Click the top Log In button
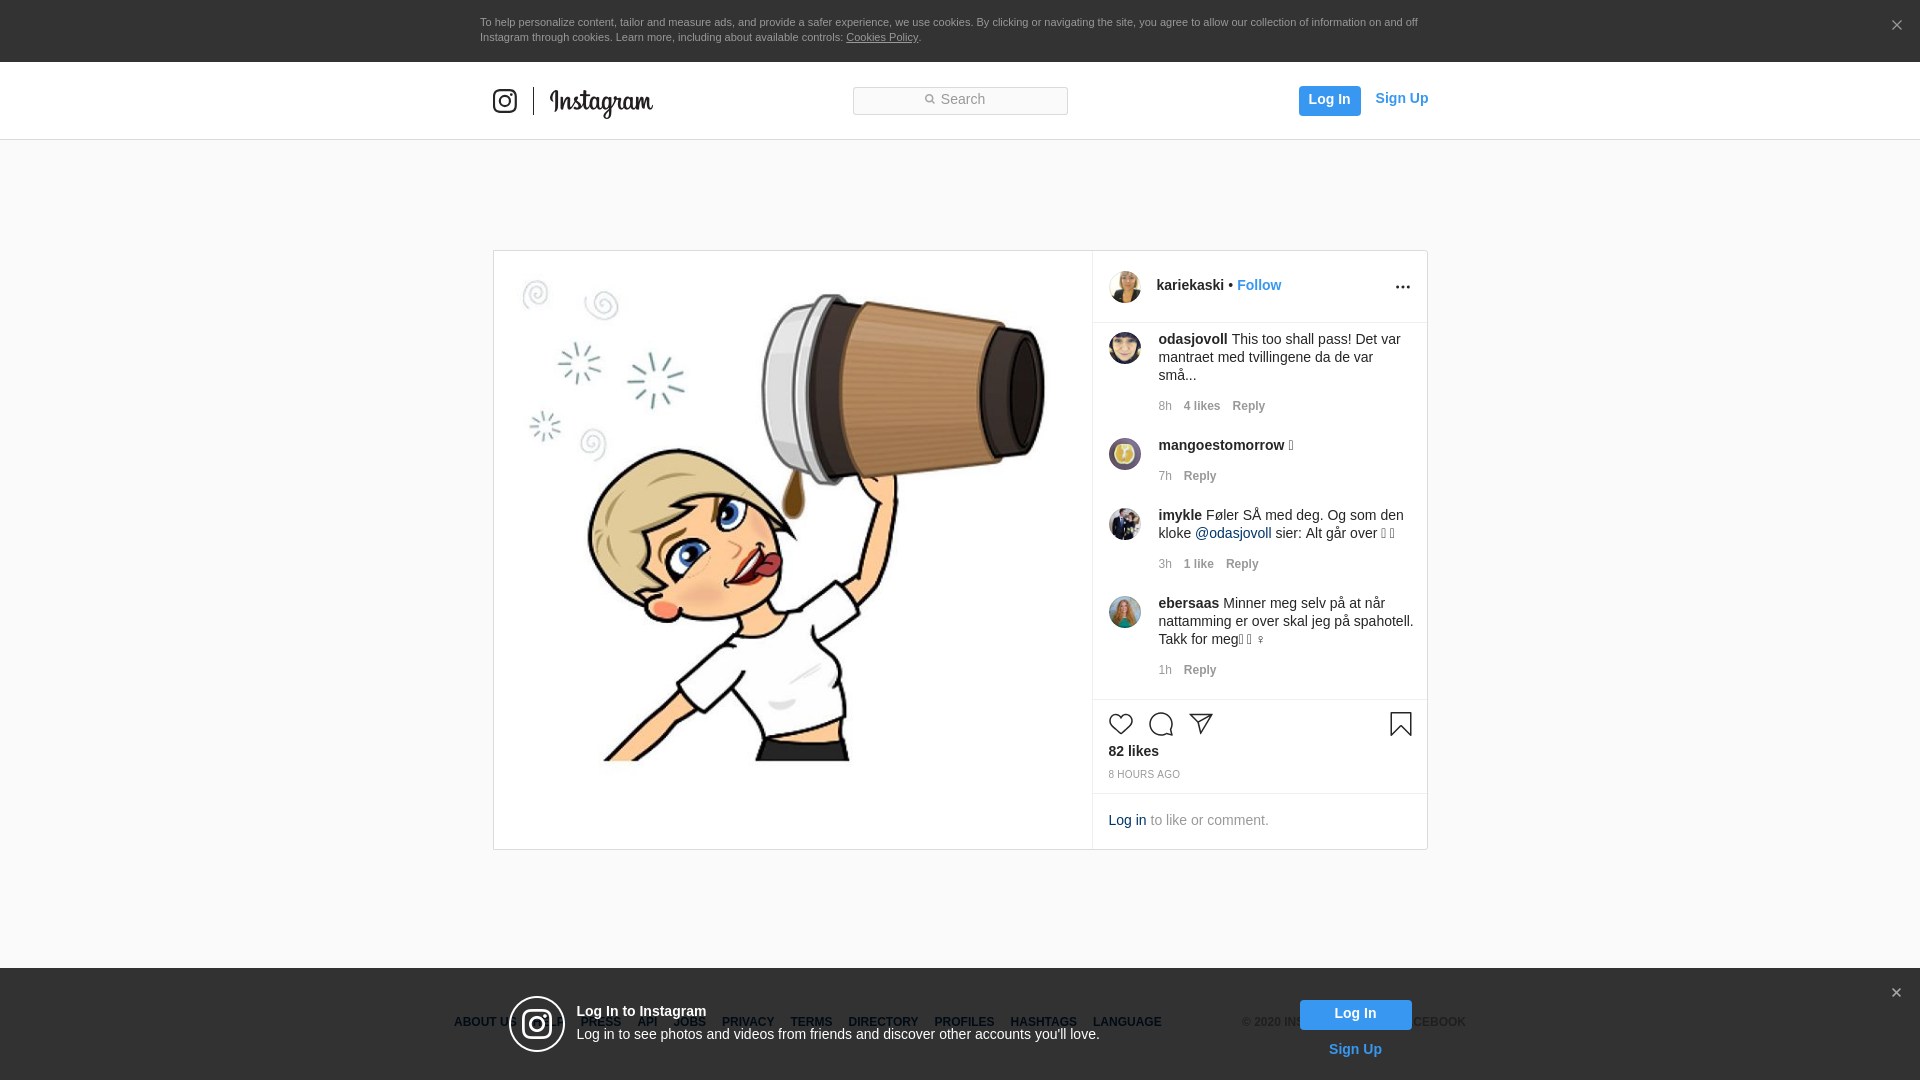The image size is (1920, 1080). [1329, 100]
